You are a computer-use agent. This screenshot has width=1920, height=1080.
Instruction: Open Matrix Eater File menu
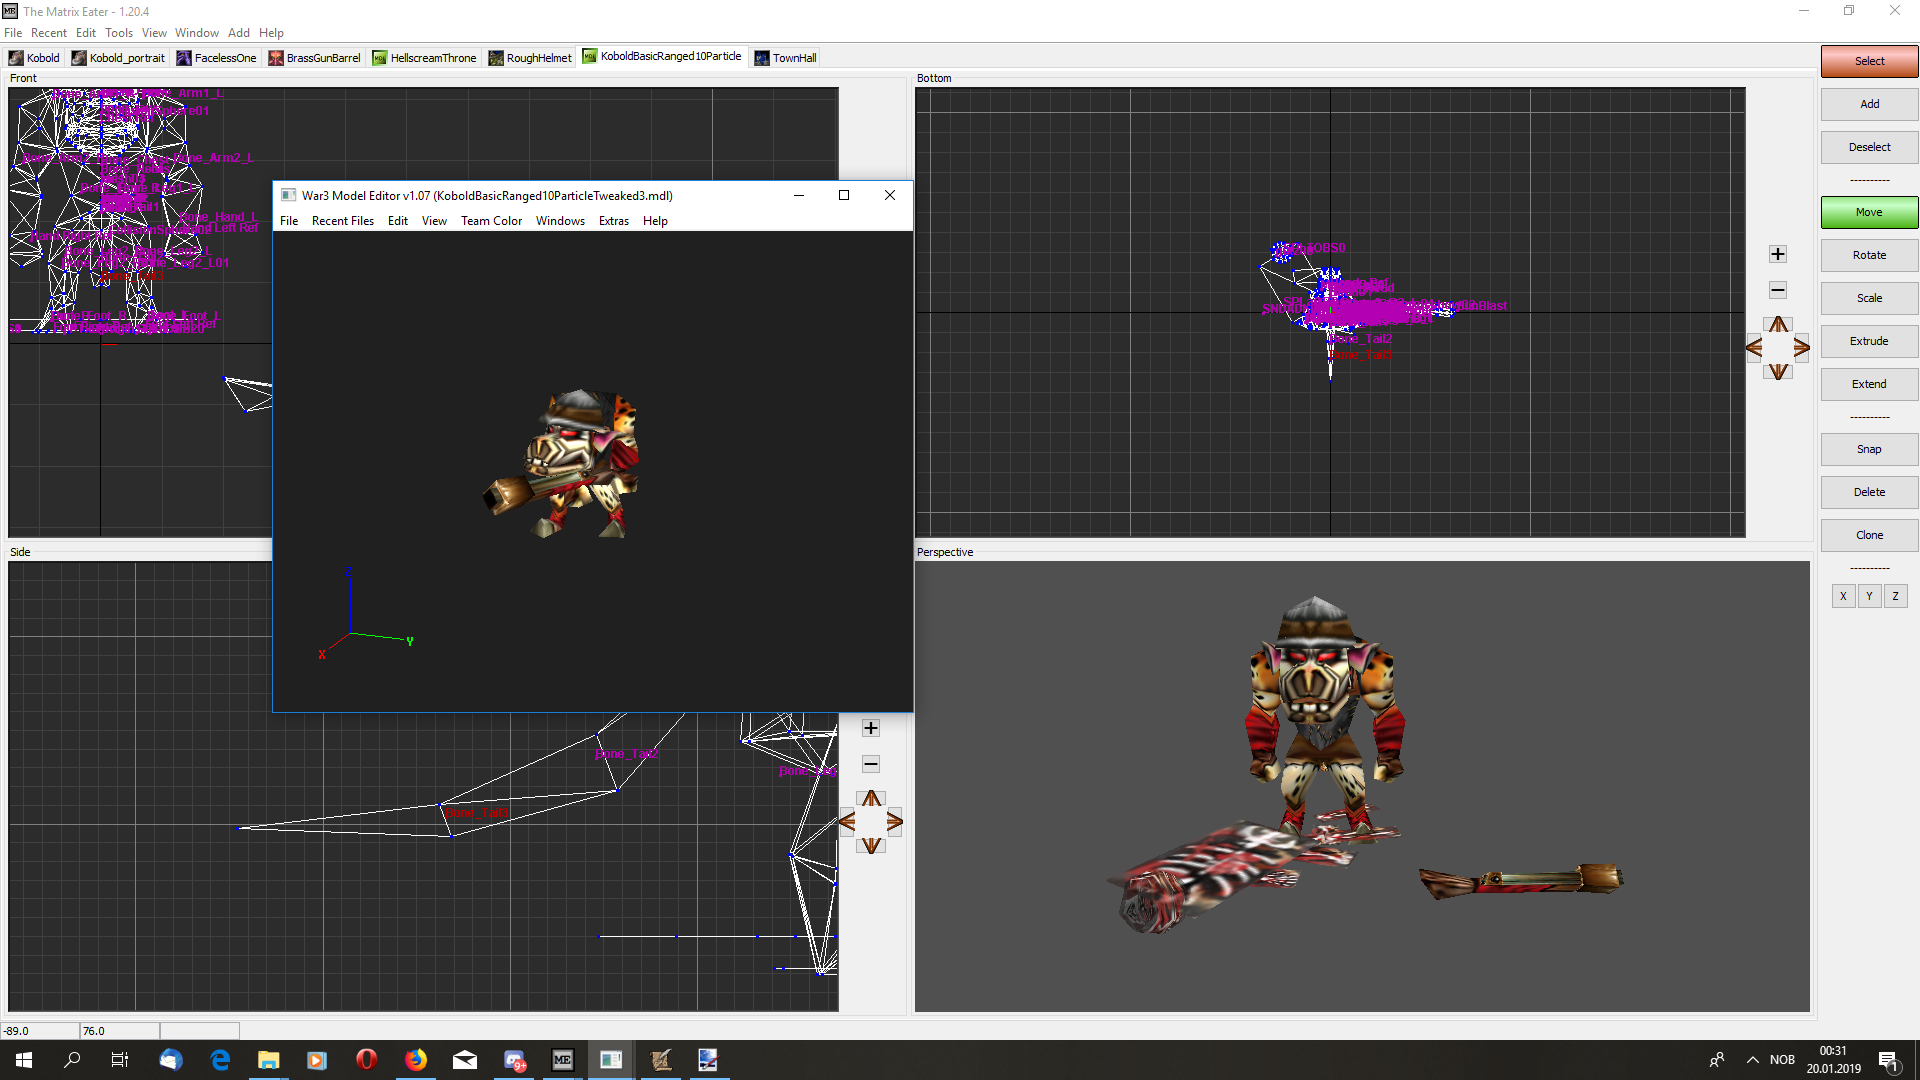tap(13, 33)
